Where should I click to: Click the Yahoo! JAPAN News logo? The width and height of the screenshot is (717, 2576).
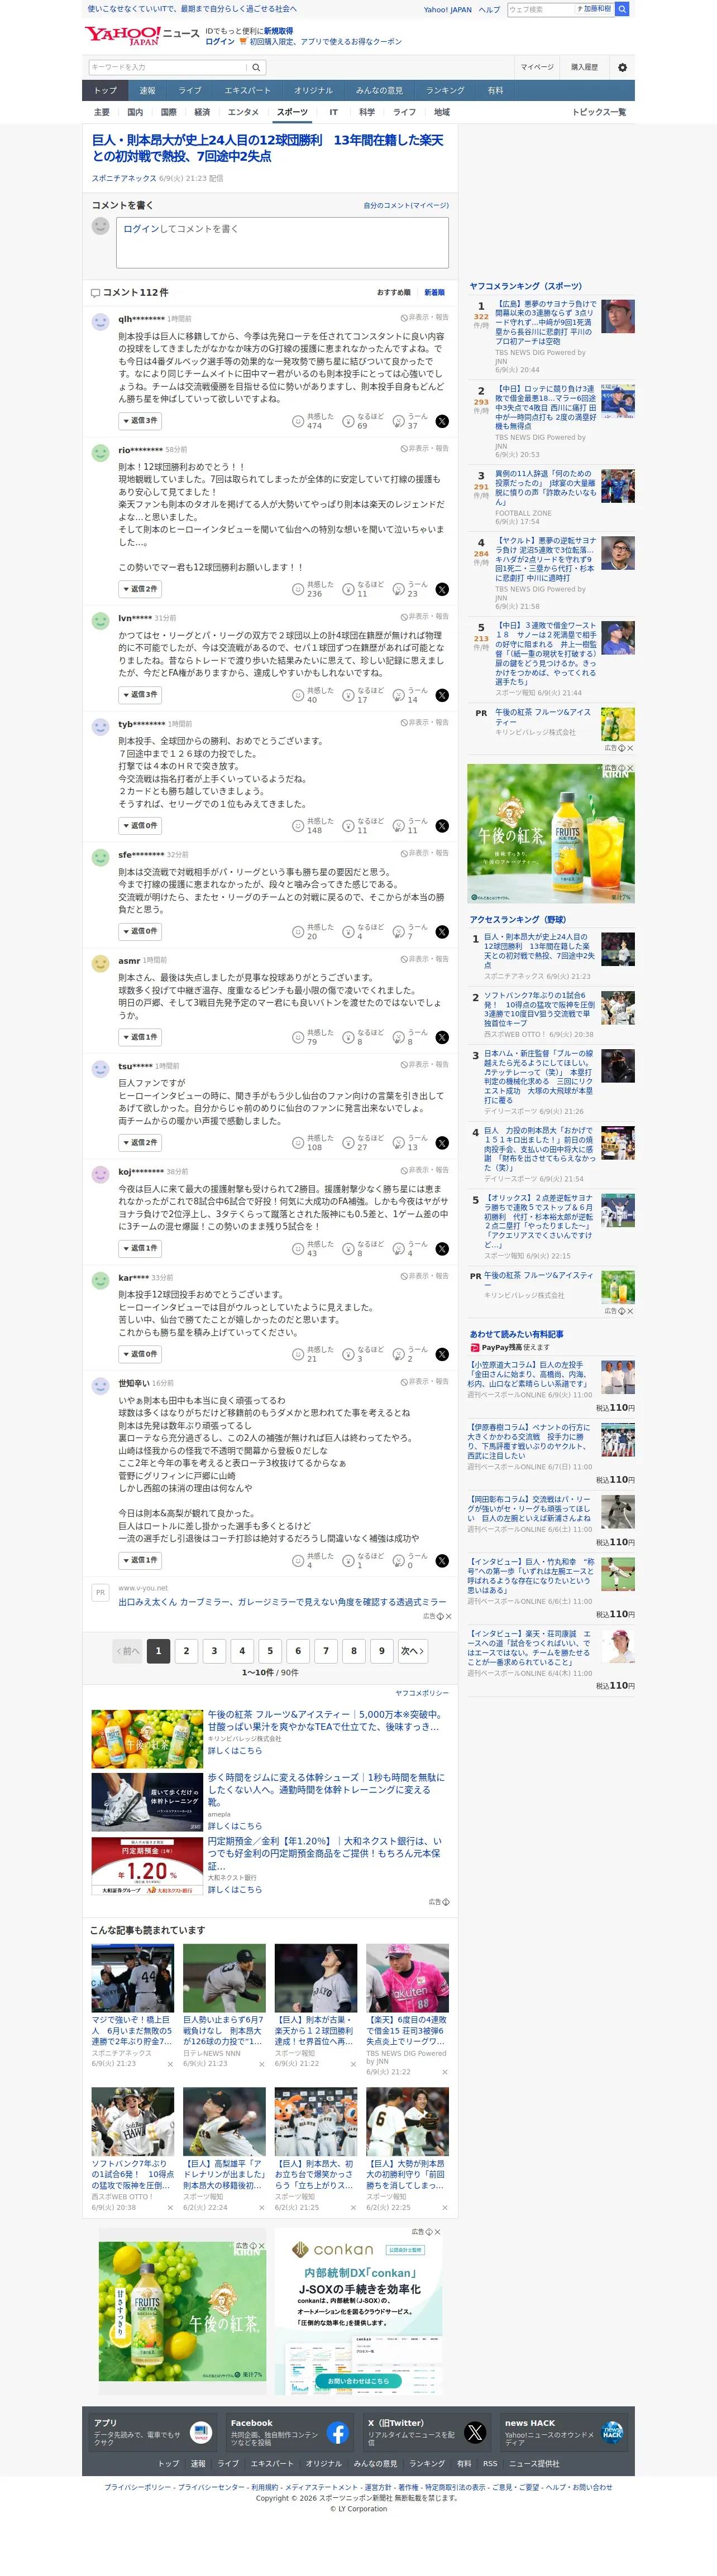(x=142, y=35)
